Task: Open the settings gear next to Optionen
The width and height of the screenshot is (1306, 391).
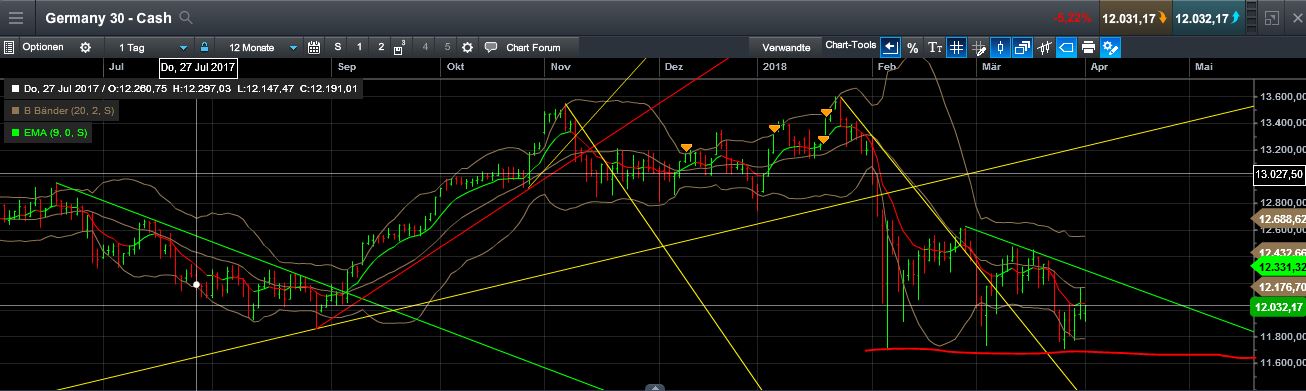Action: tap(85, 47)
